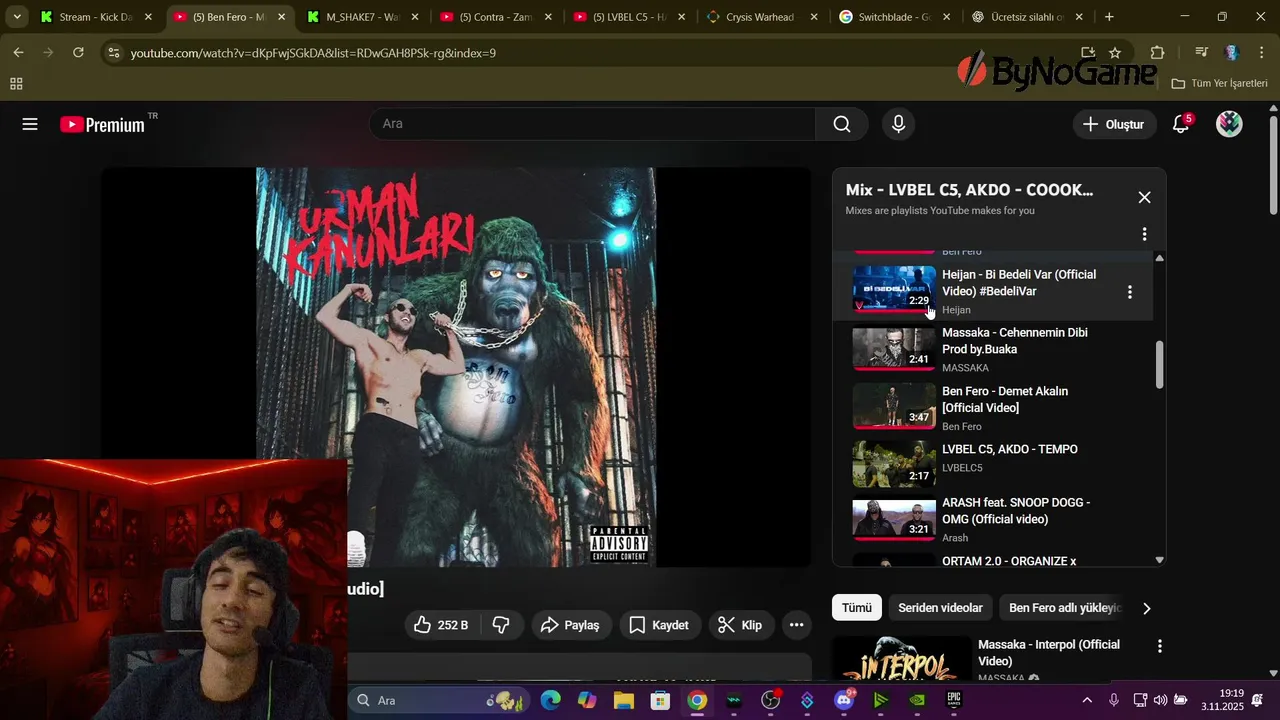Viewport: 1280px width, 720px height.
Task: Select Ben Fero - Demet Akalın playlist item
Action: (x=992, y=408)
